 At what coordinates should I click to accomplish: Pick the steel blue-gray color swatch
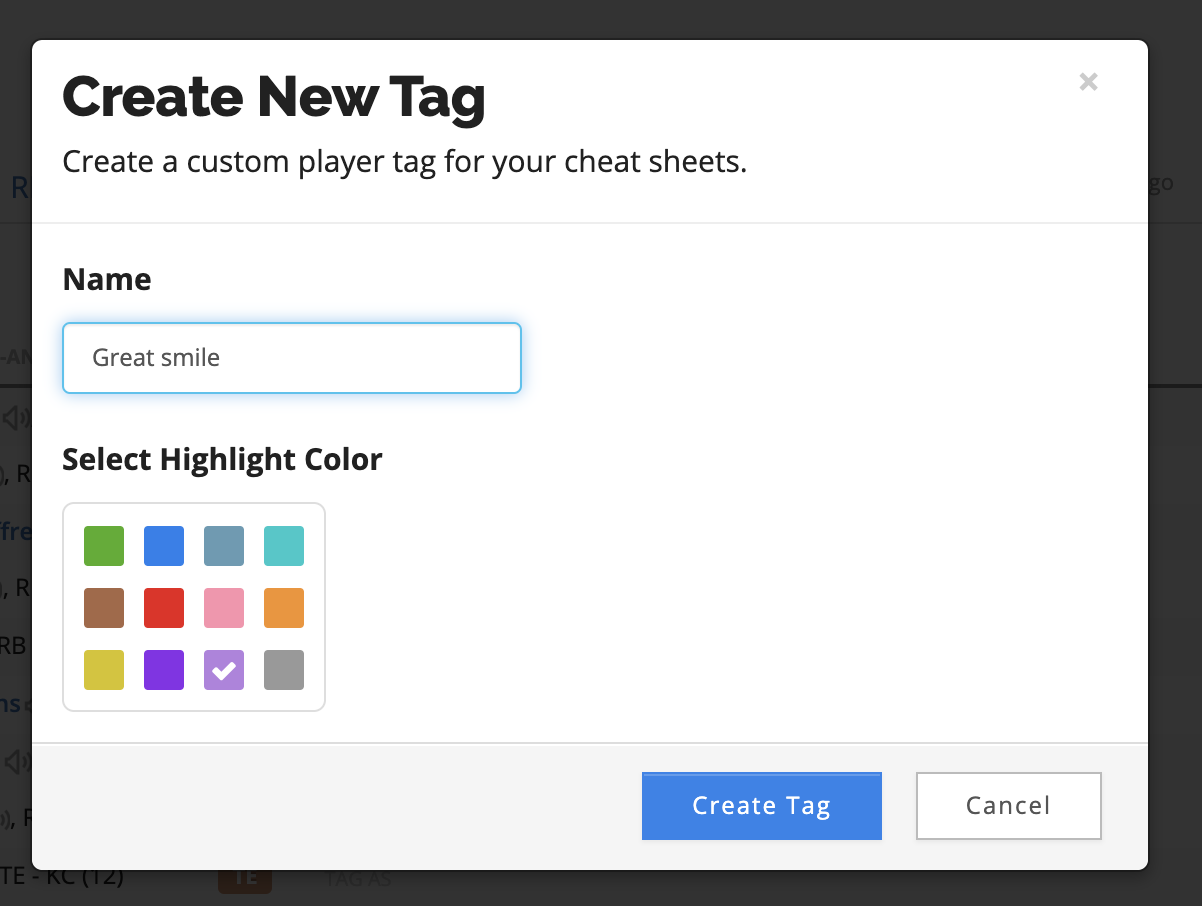(224, 546)
